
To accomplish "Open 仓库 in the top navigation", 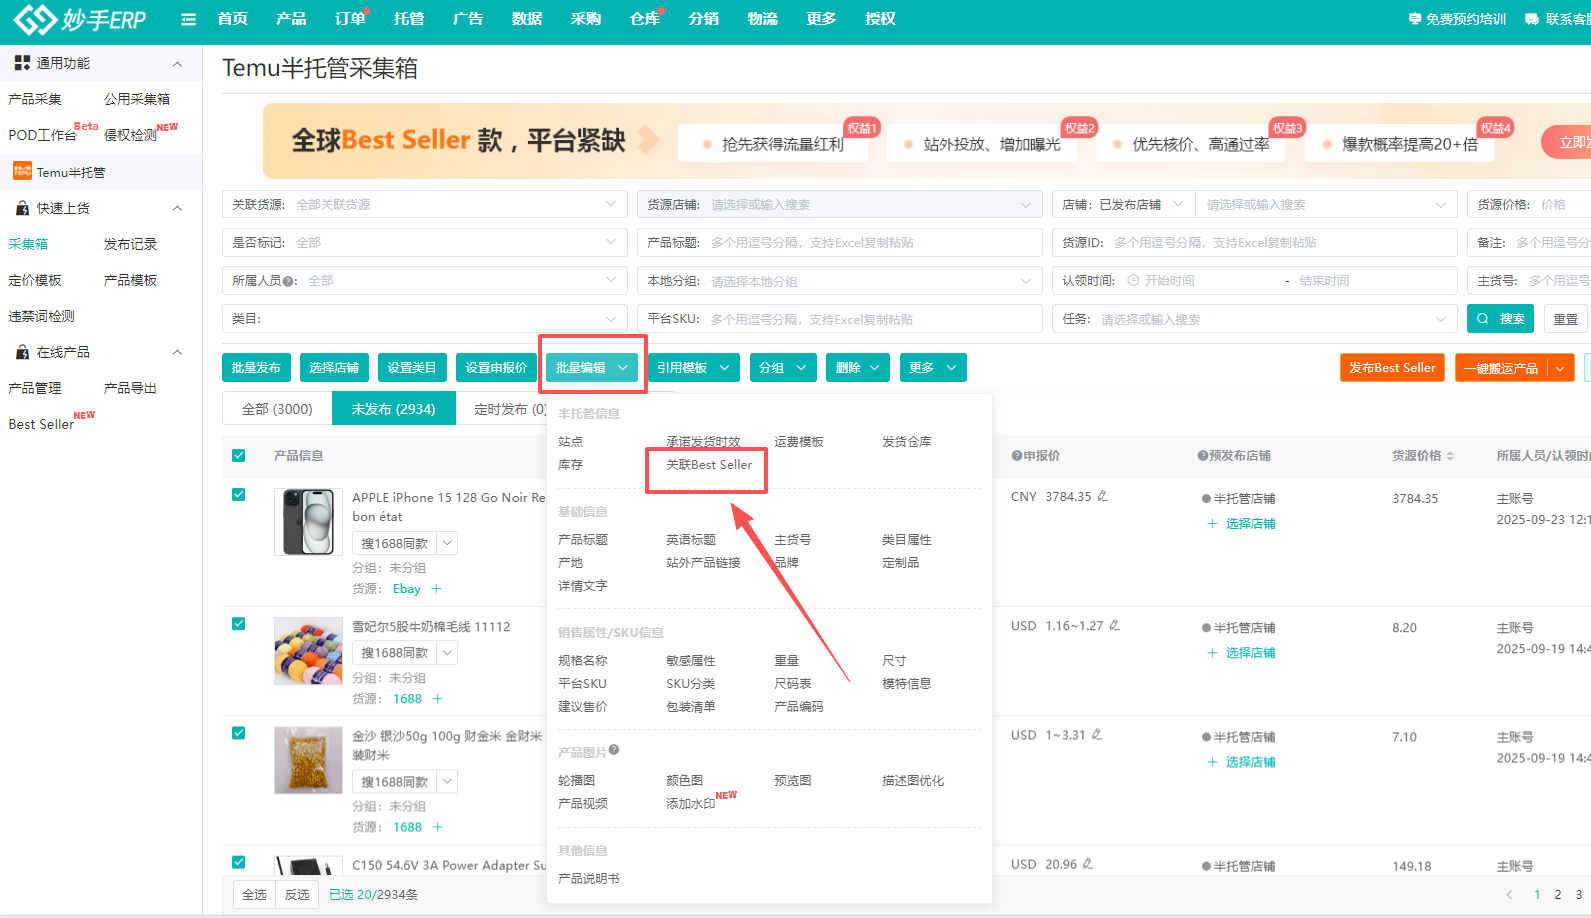I will 645,19.
